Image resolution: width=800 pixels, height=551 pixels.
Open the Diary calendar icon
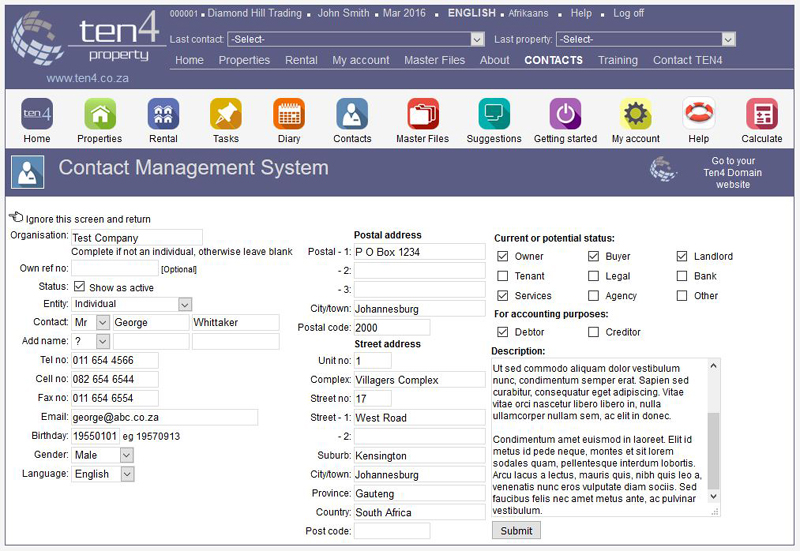(x=289, y=114)
